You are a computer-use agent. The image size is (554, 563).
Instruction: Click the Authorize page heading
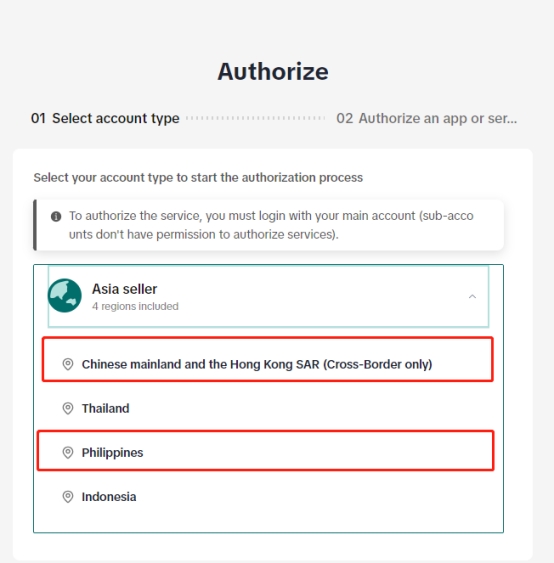click(x=273, y=71)
